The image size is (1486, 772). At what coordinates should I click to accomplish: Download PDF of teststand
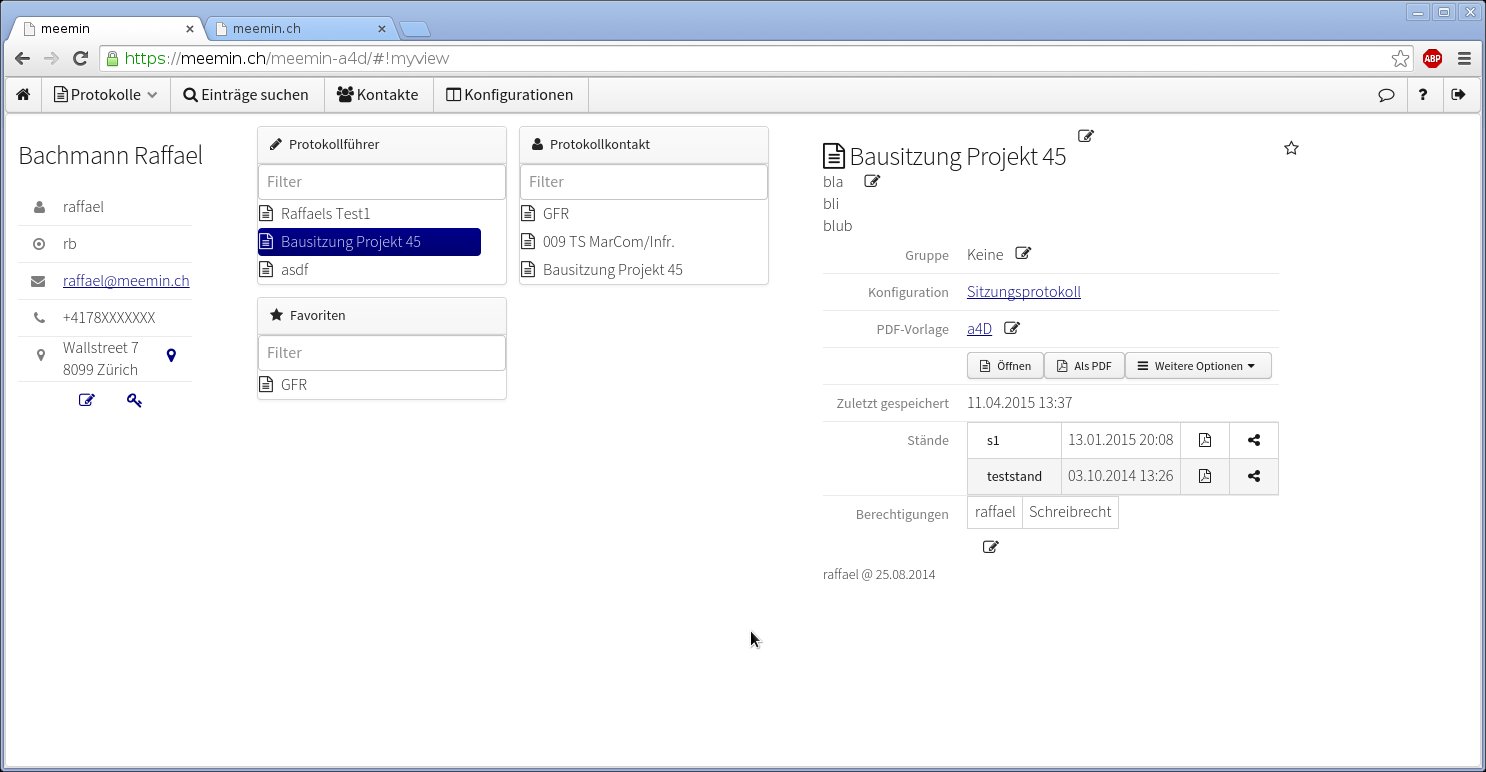click(x=1205, y=476)
